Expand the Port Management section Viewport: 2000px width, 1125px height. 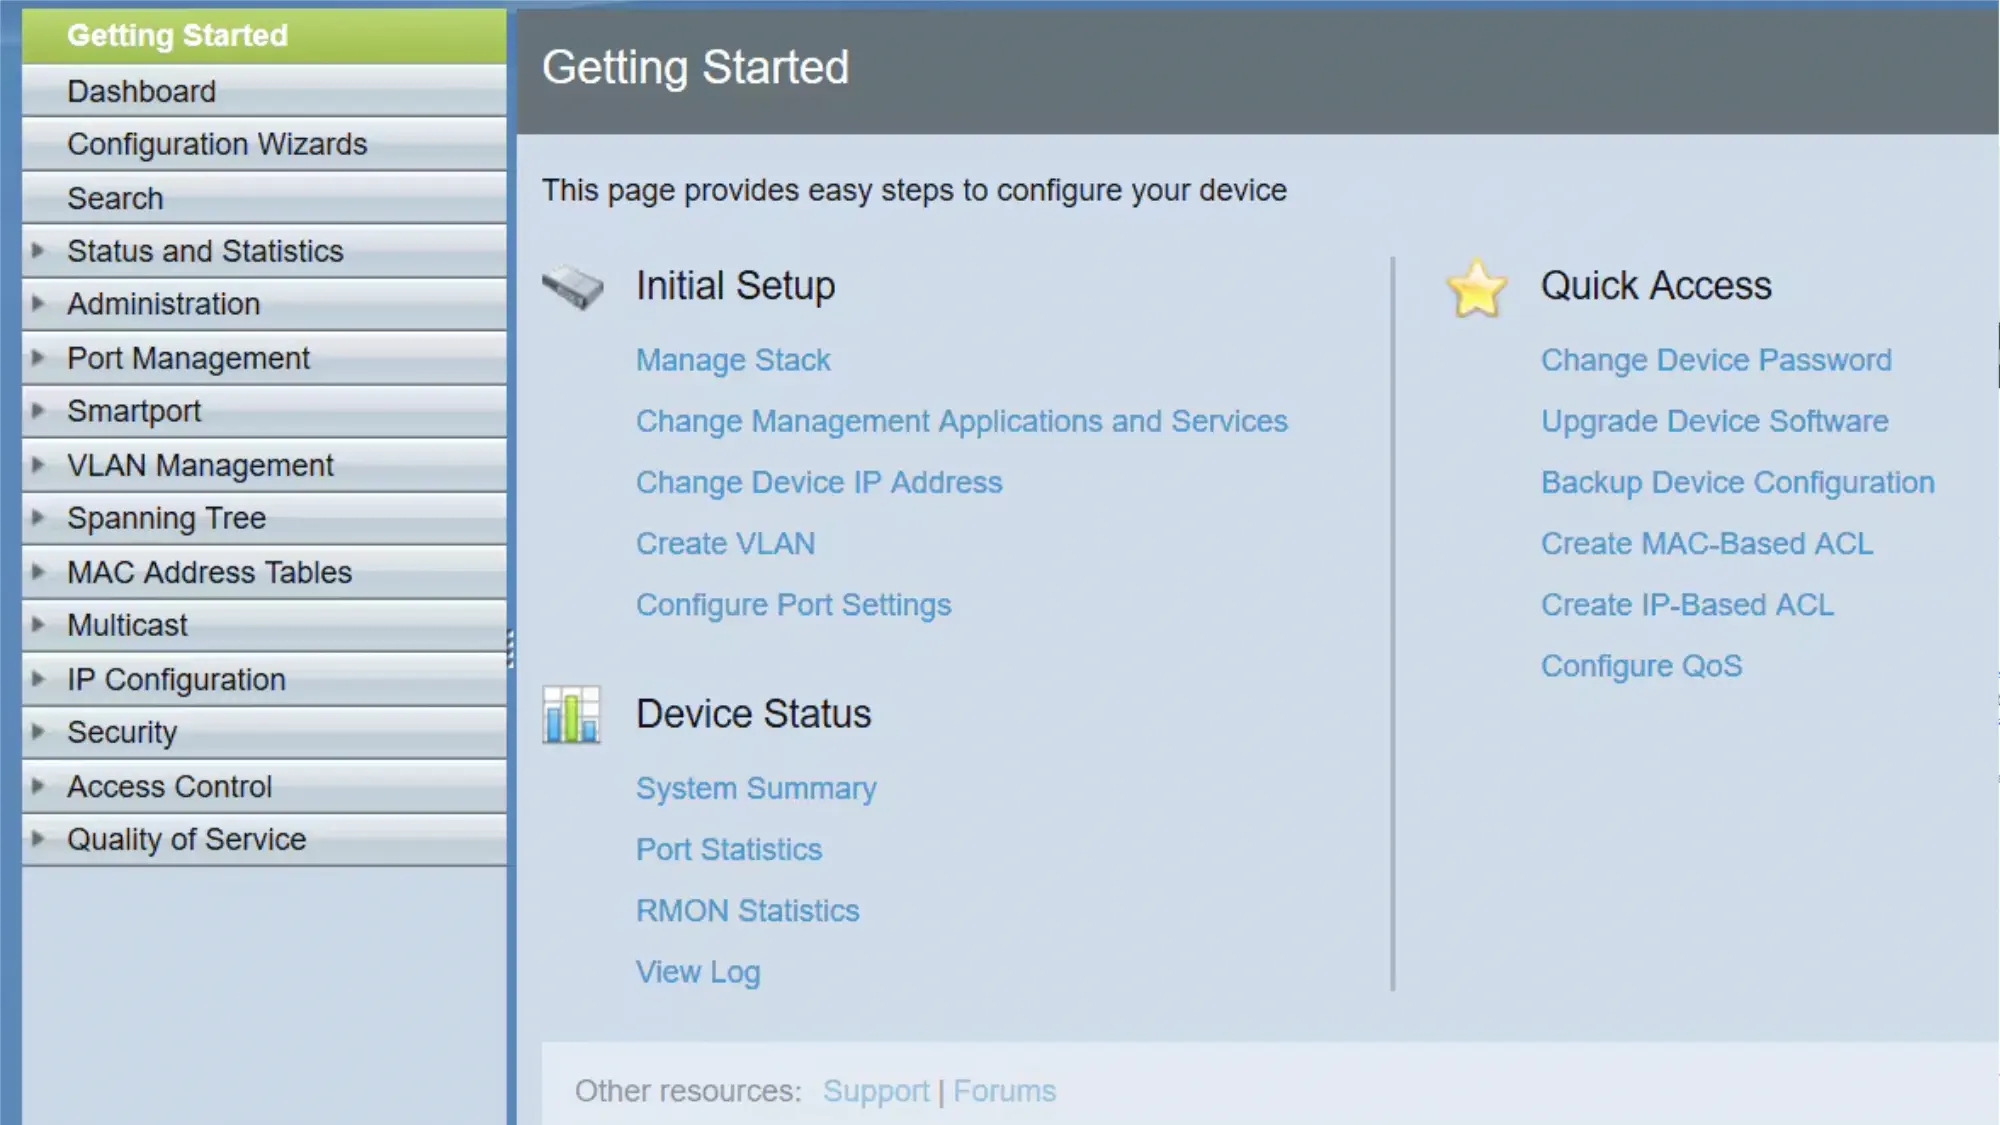pos(187,357)
